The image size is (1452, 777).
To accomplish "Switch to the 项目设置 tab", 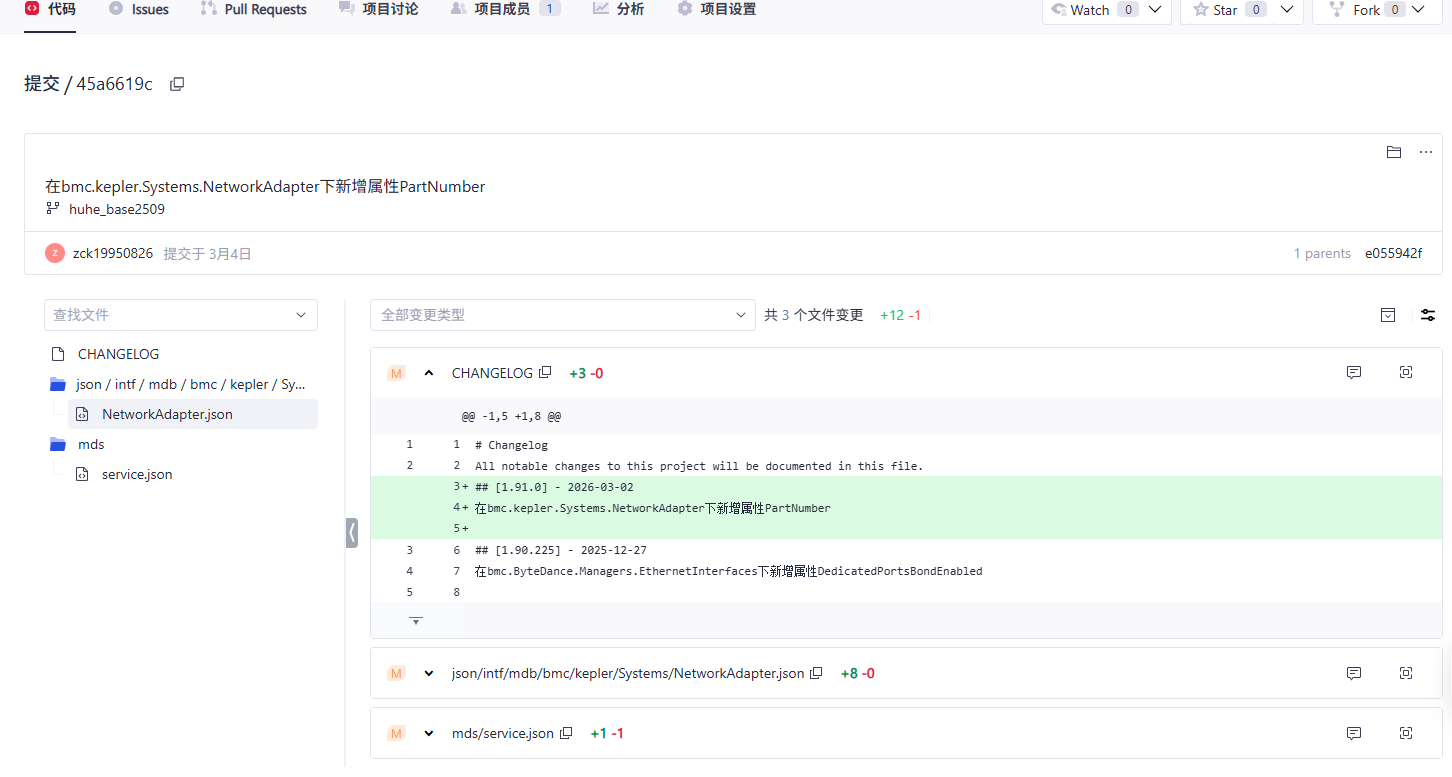I will click(716, 9).
